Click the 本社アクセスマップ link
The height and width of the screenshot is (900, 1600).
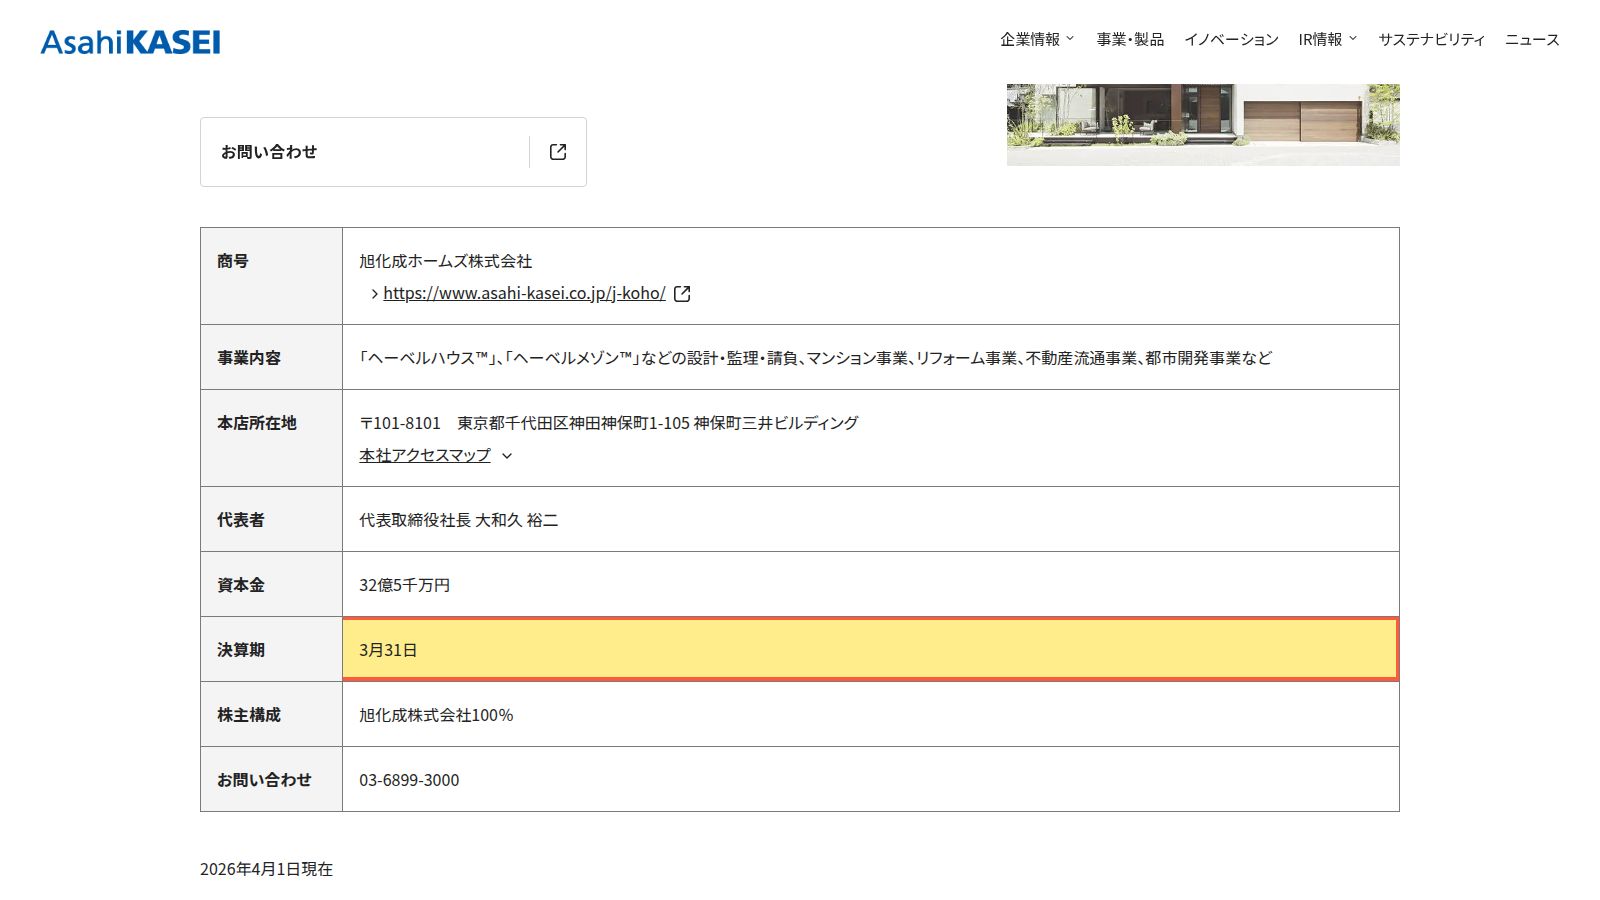tap(425, 455)
